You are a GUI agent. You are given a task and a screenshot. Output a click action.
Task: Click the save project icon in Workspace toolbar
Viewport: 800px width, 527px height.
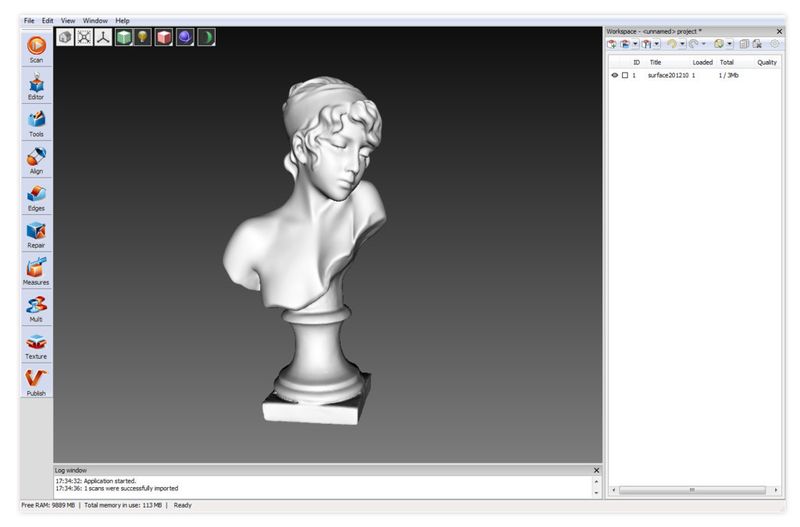coord(646,44)
